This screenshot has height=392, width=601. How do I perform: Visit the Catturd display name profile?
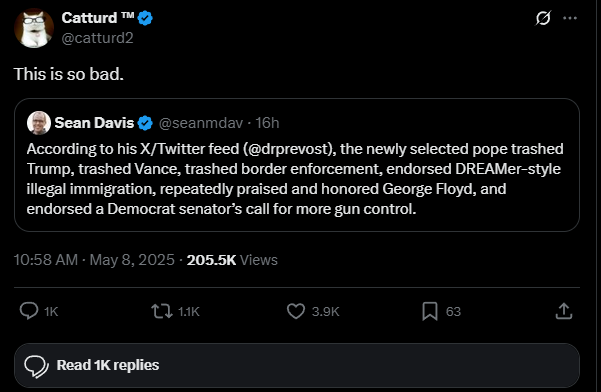[x=98, y=18]
